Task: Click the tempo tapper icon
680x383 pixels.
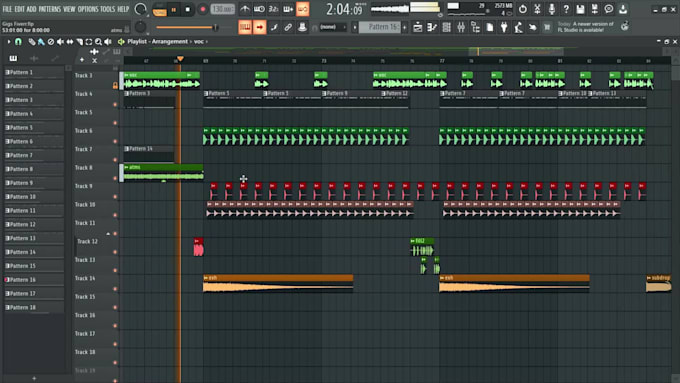Action: [x=518, y=27]
